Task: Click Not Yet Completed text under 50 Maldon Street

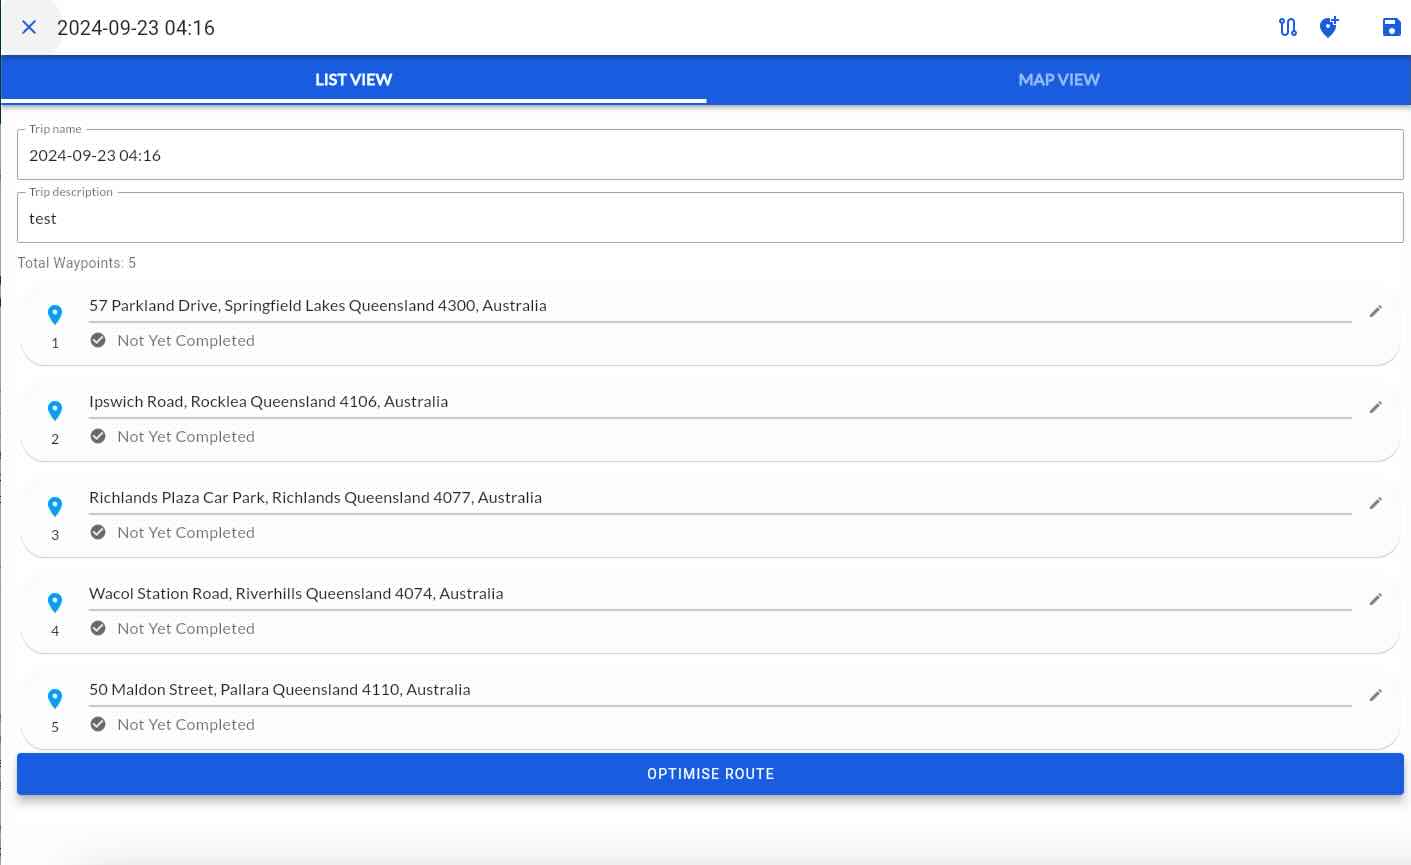Action: click(186, 725)
